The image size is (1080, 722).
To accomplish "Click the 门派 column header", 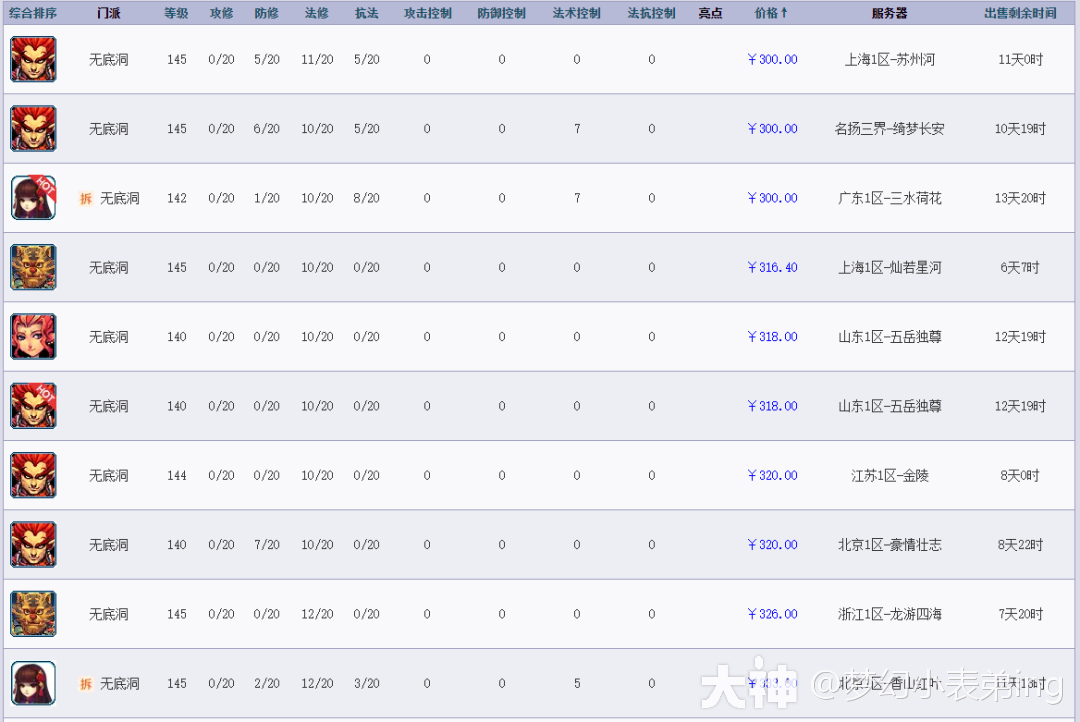I will tap(109, 13).
